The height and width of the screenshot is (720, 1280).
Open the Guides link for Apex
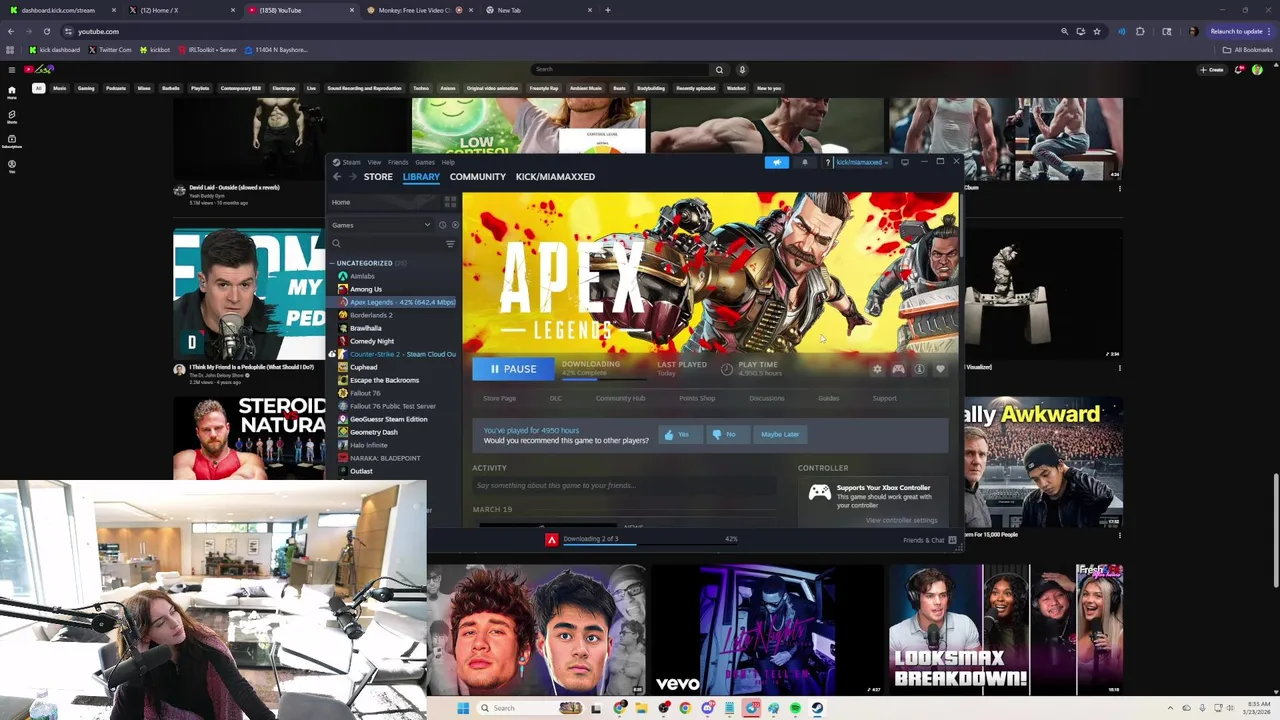[x=828, y=398]
